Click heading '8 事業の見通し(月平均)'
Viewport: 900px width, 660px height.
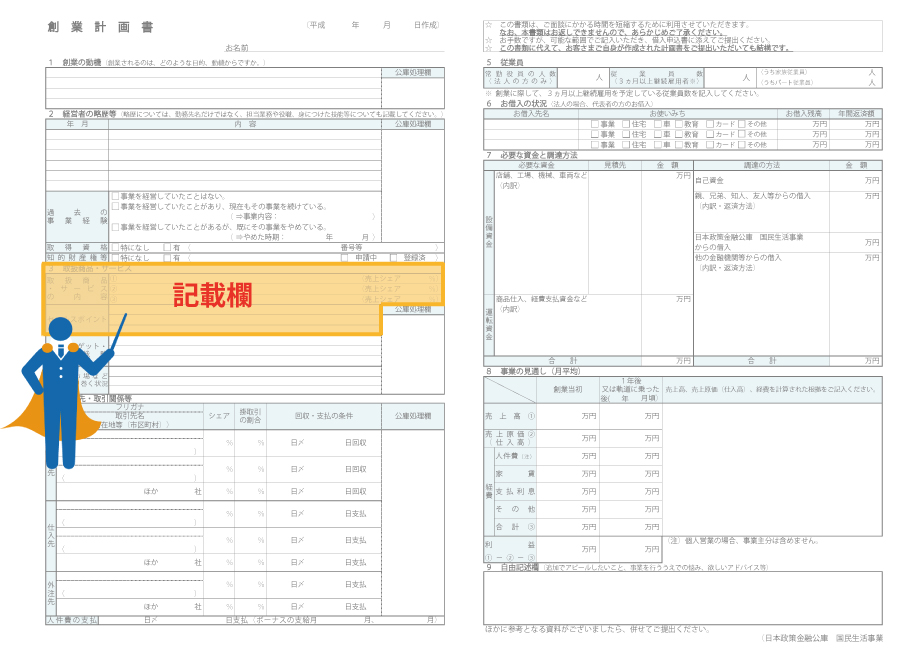pyautogui.click(x=533, y=371)
